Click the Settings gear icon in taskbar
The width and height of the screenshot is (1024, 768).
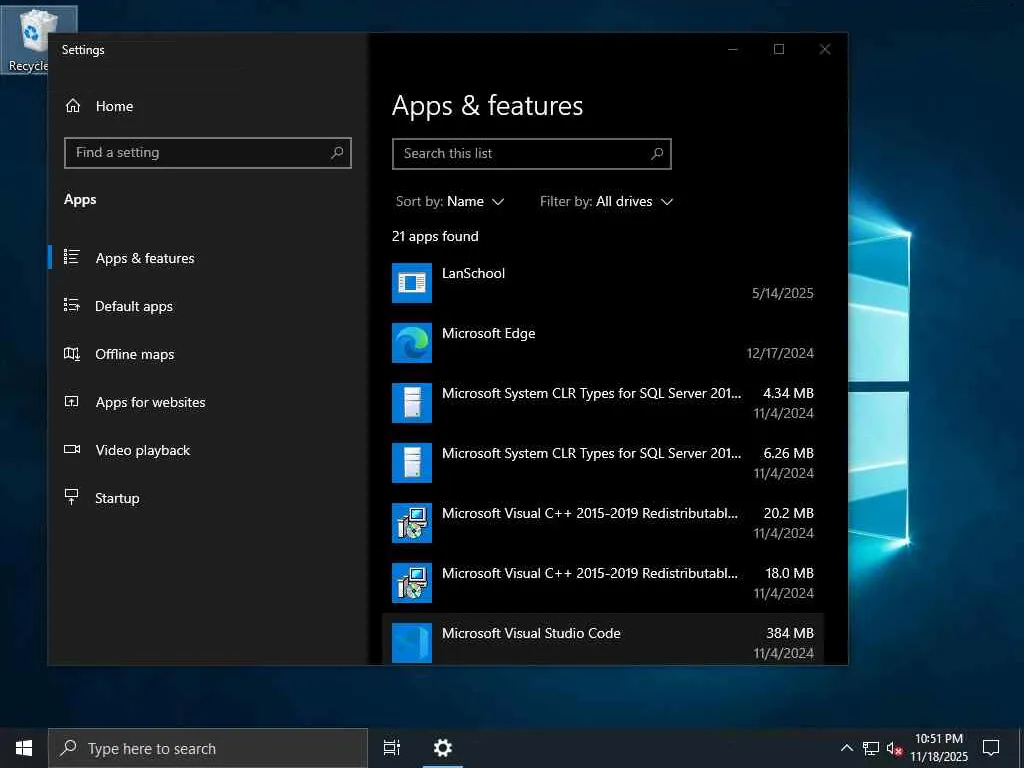click(x=443, y=748)
